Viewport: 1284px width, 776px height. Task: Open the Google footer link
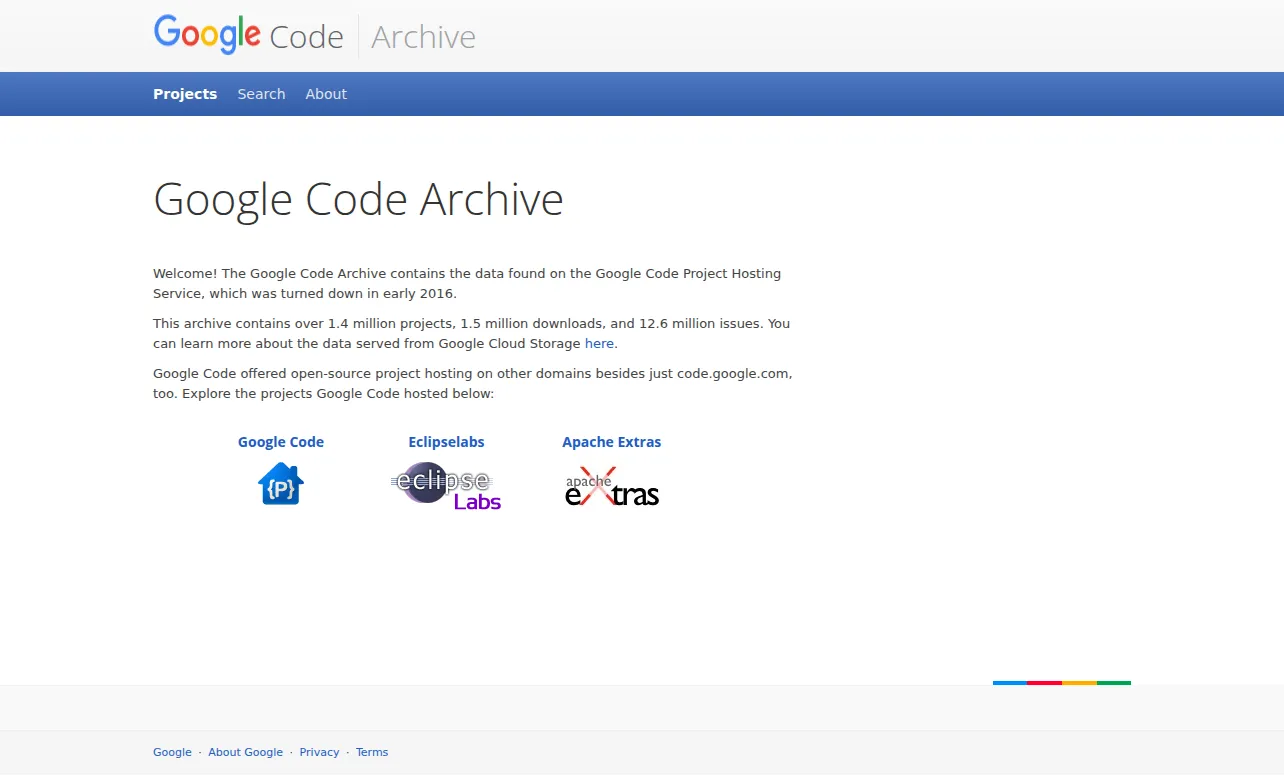(172, 752)
